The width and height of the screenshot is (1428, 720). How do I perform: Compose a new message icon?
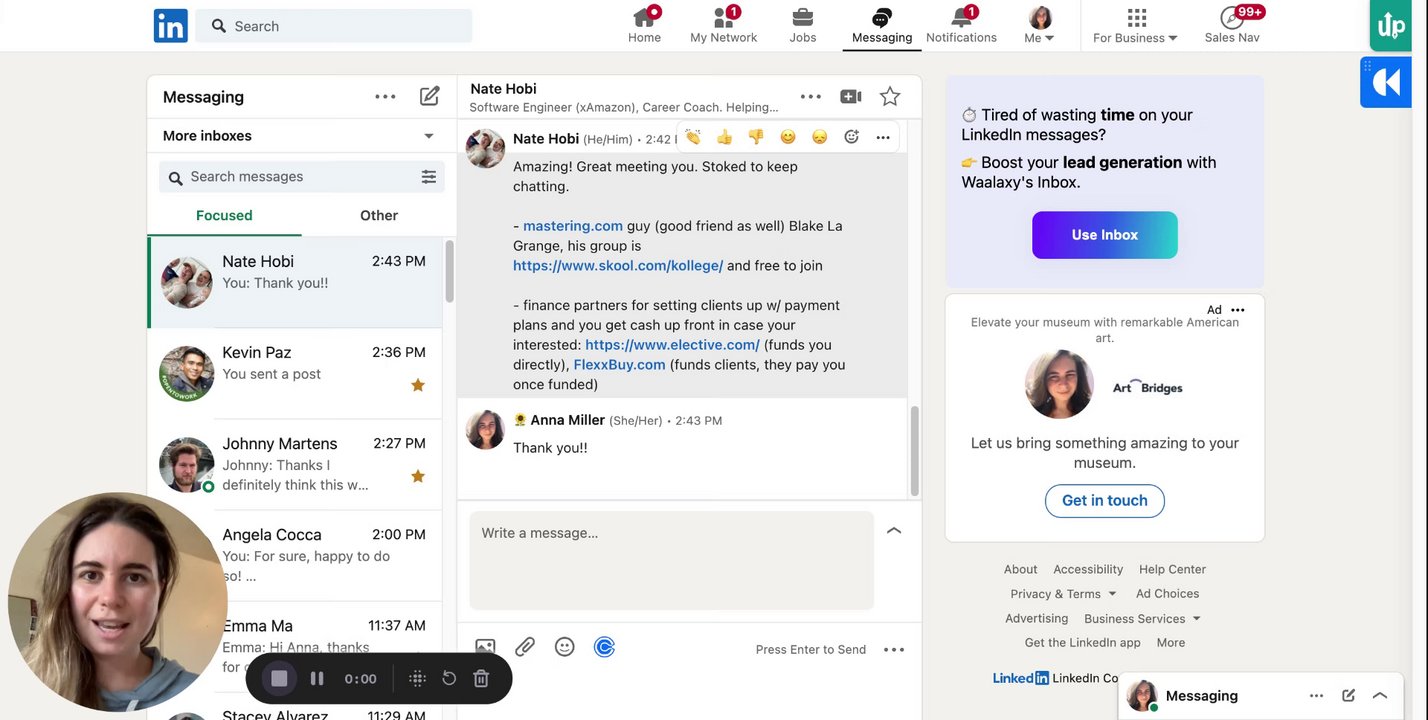pyautogui.click(x=430, y=96)
